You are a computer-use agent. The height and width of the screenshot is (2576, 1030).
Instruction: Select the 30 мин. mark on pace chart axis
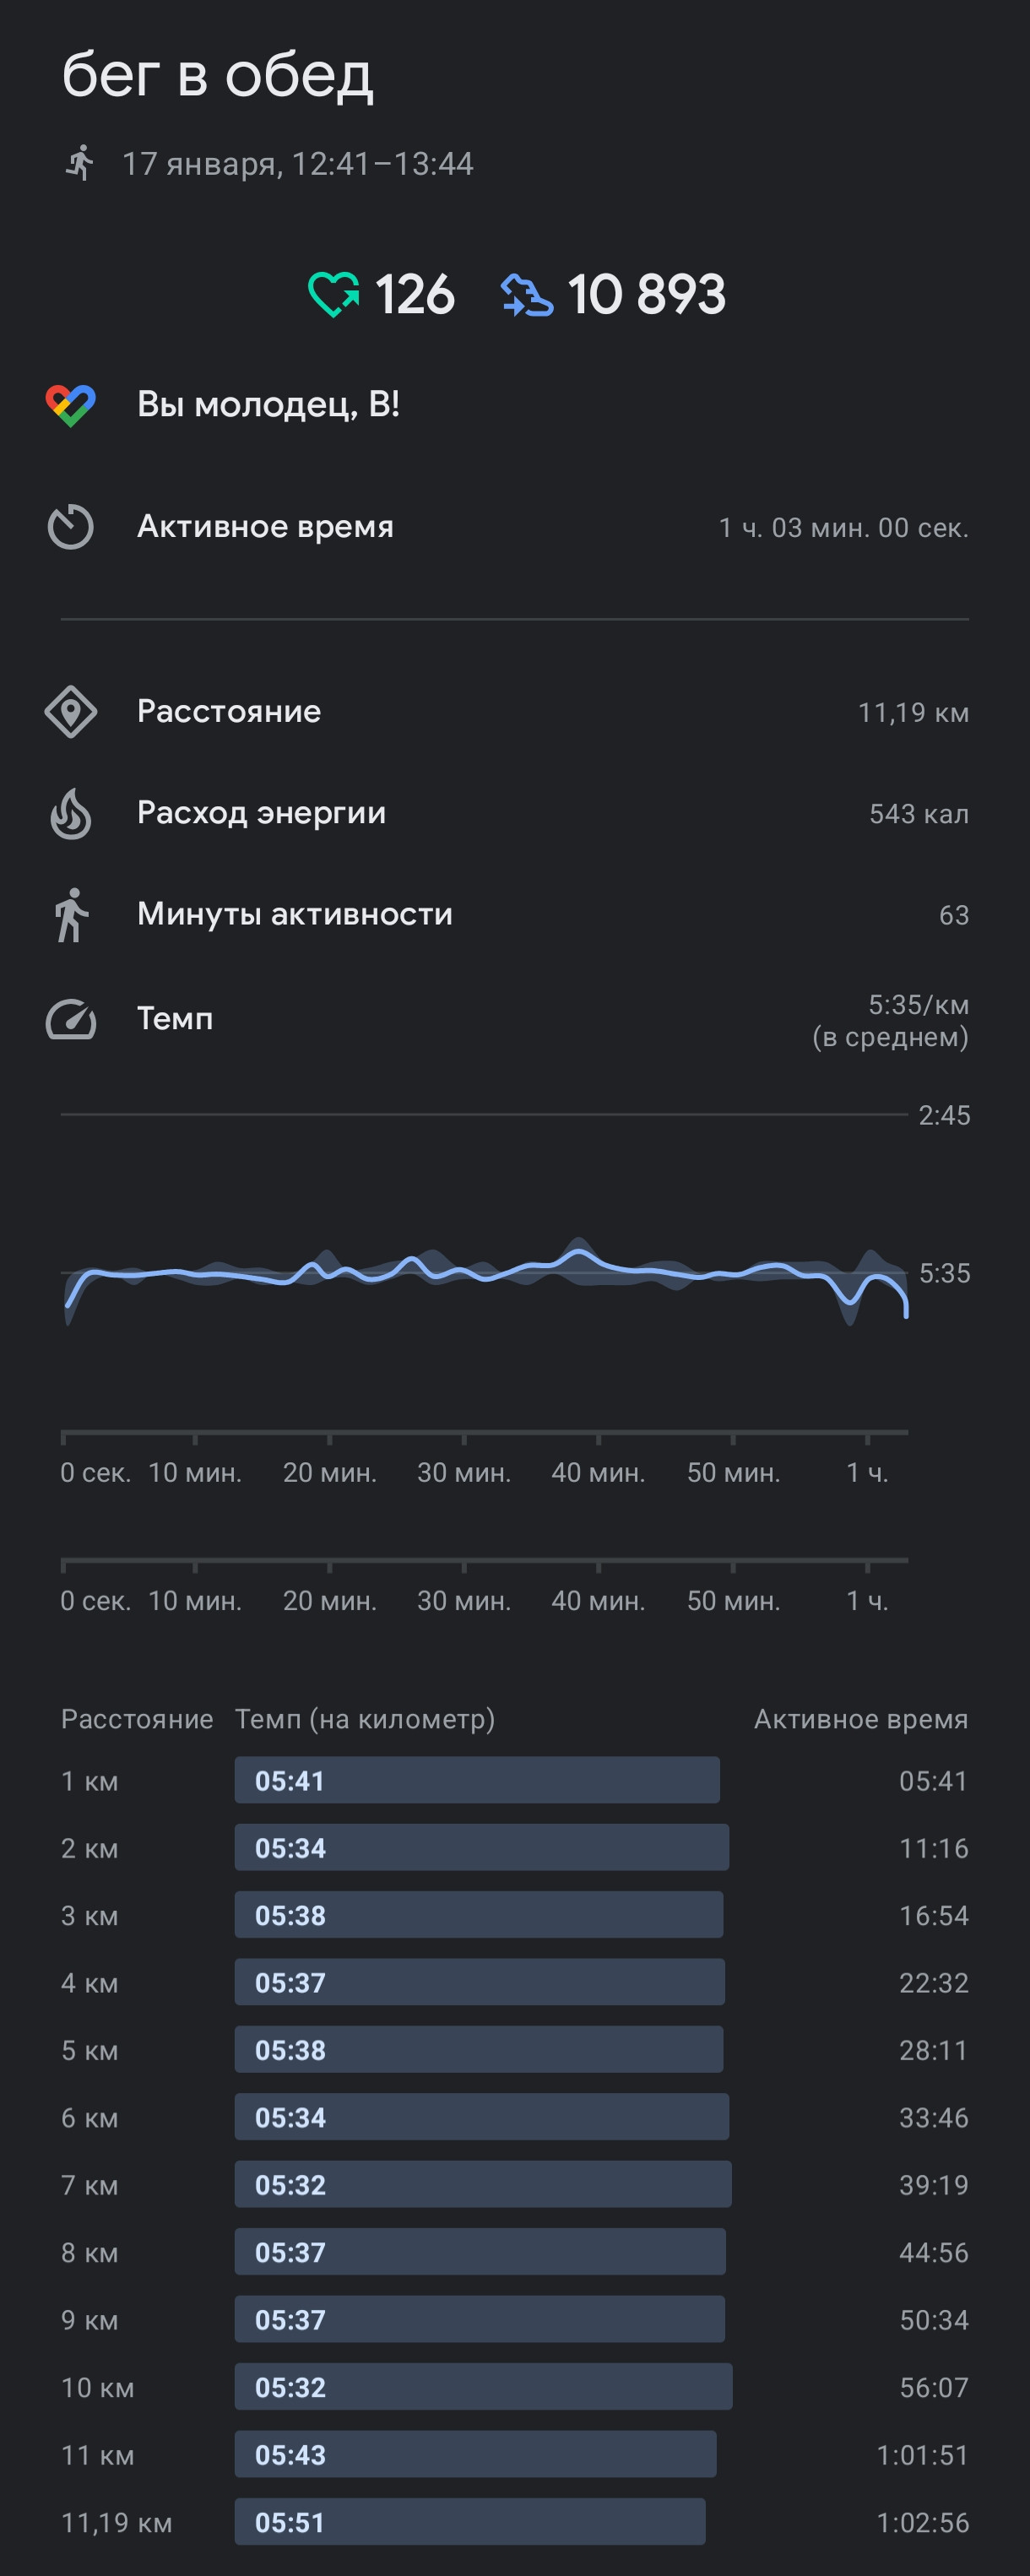point(464,1472)
